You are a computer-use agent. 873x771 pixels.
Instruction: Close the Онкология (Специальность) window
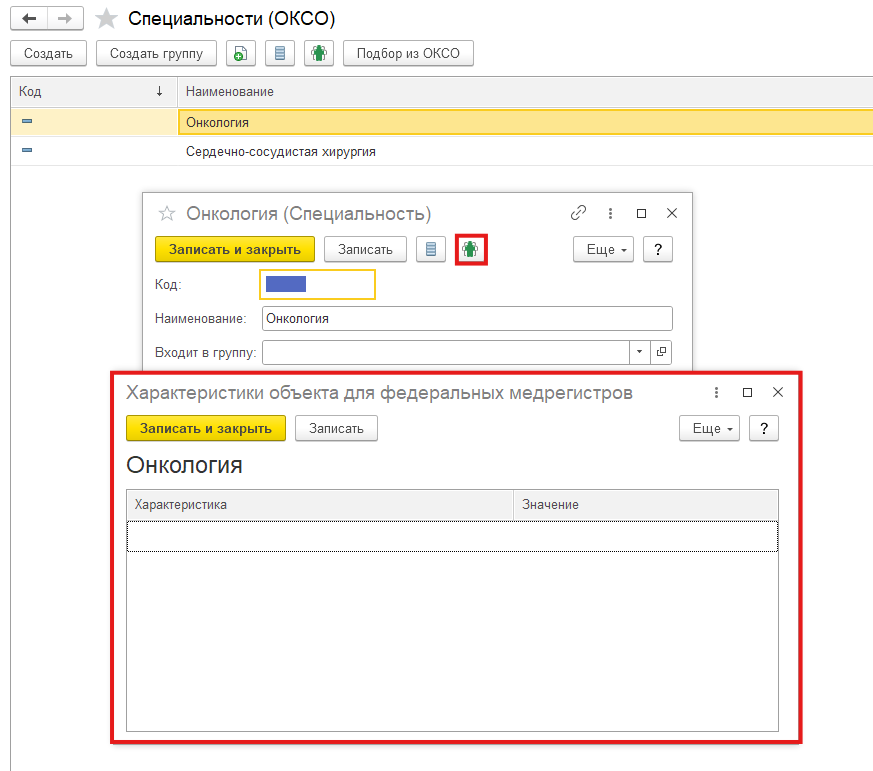pos(672,213)
